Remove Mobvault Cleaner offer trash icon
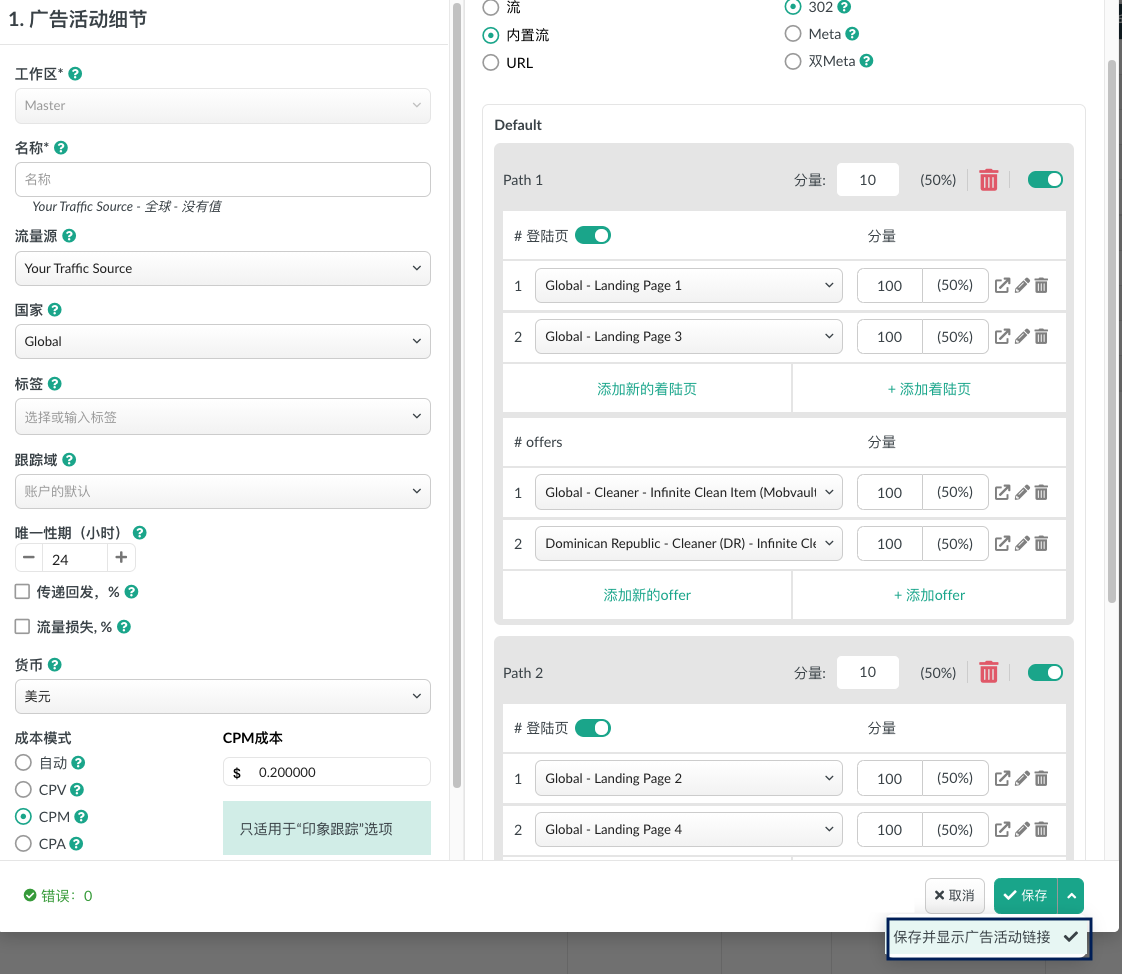Viewport: 1122px width, 974px height. click(x=1042, y=492)
